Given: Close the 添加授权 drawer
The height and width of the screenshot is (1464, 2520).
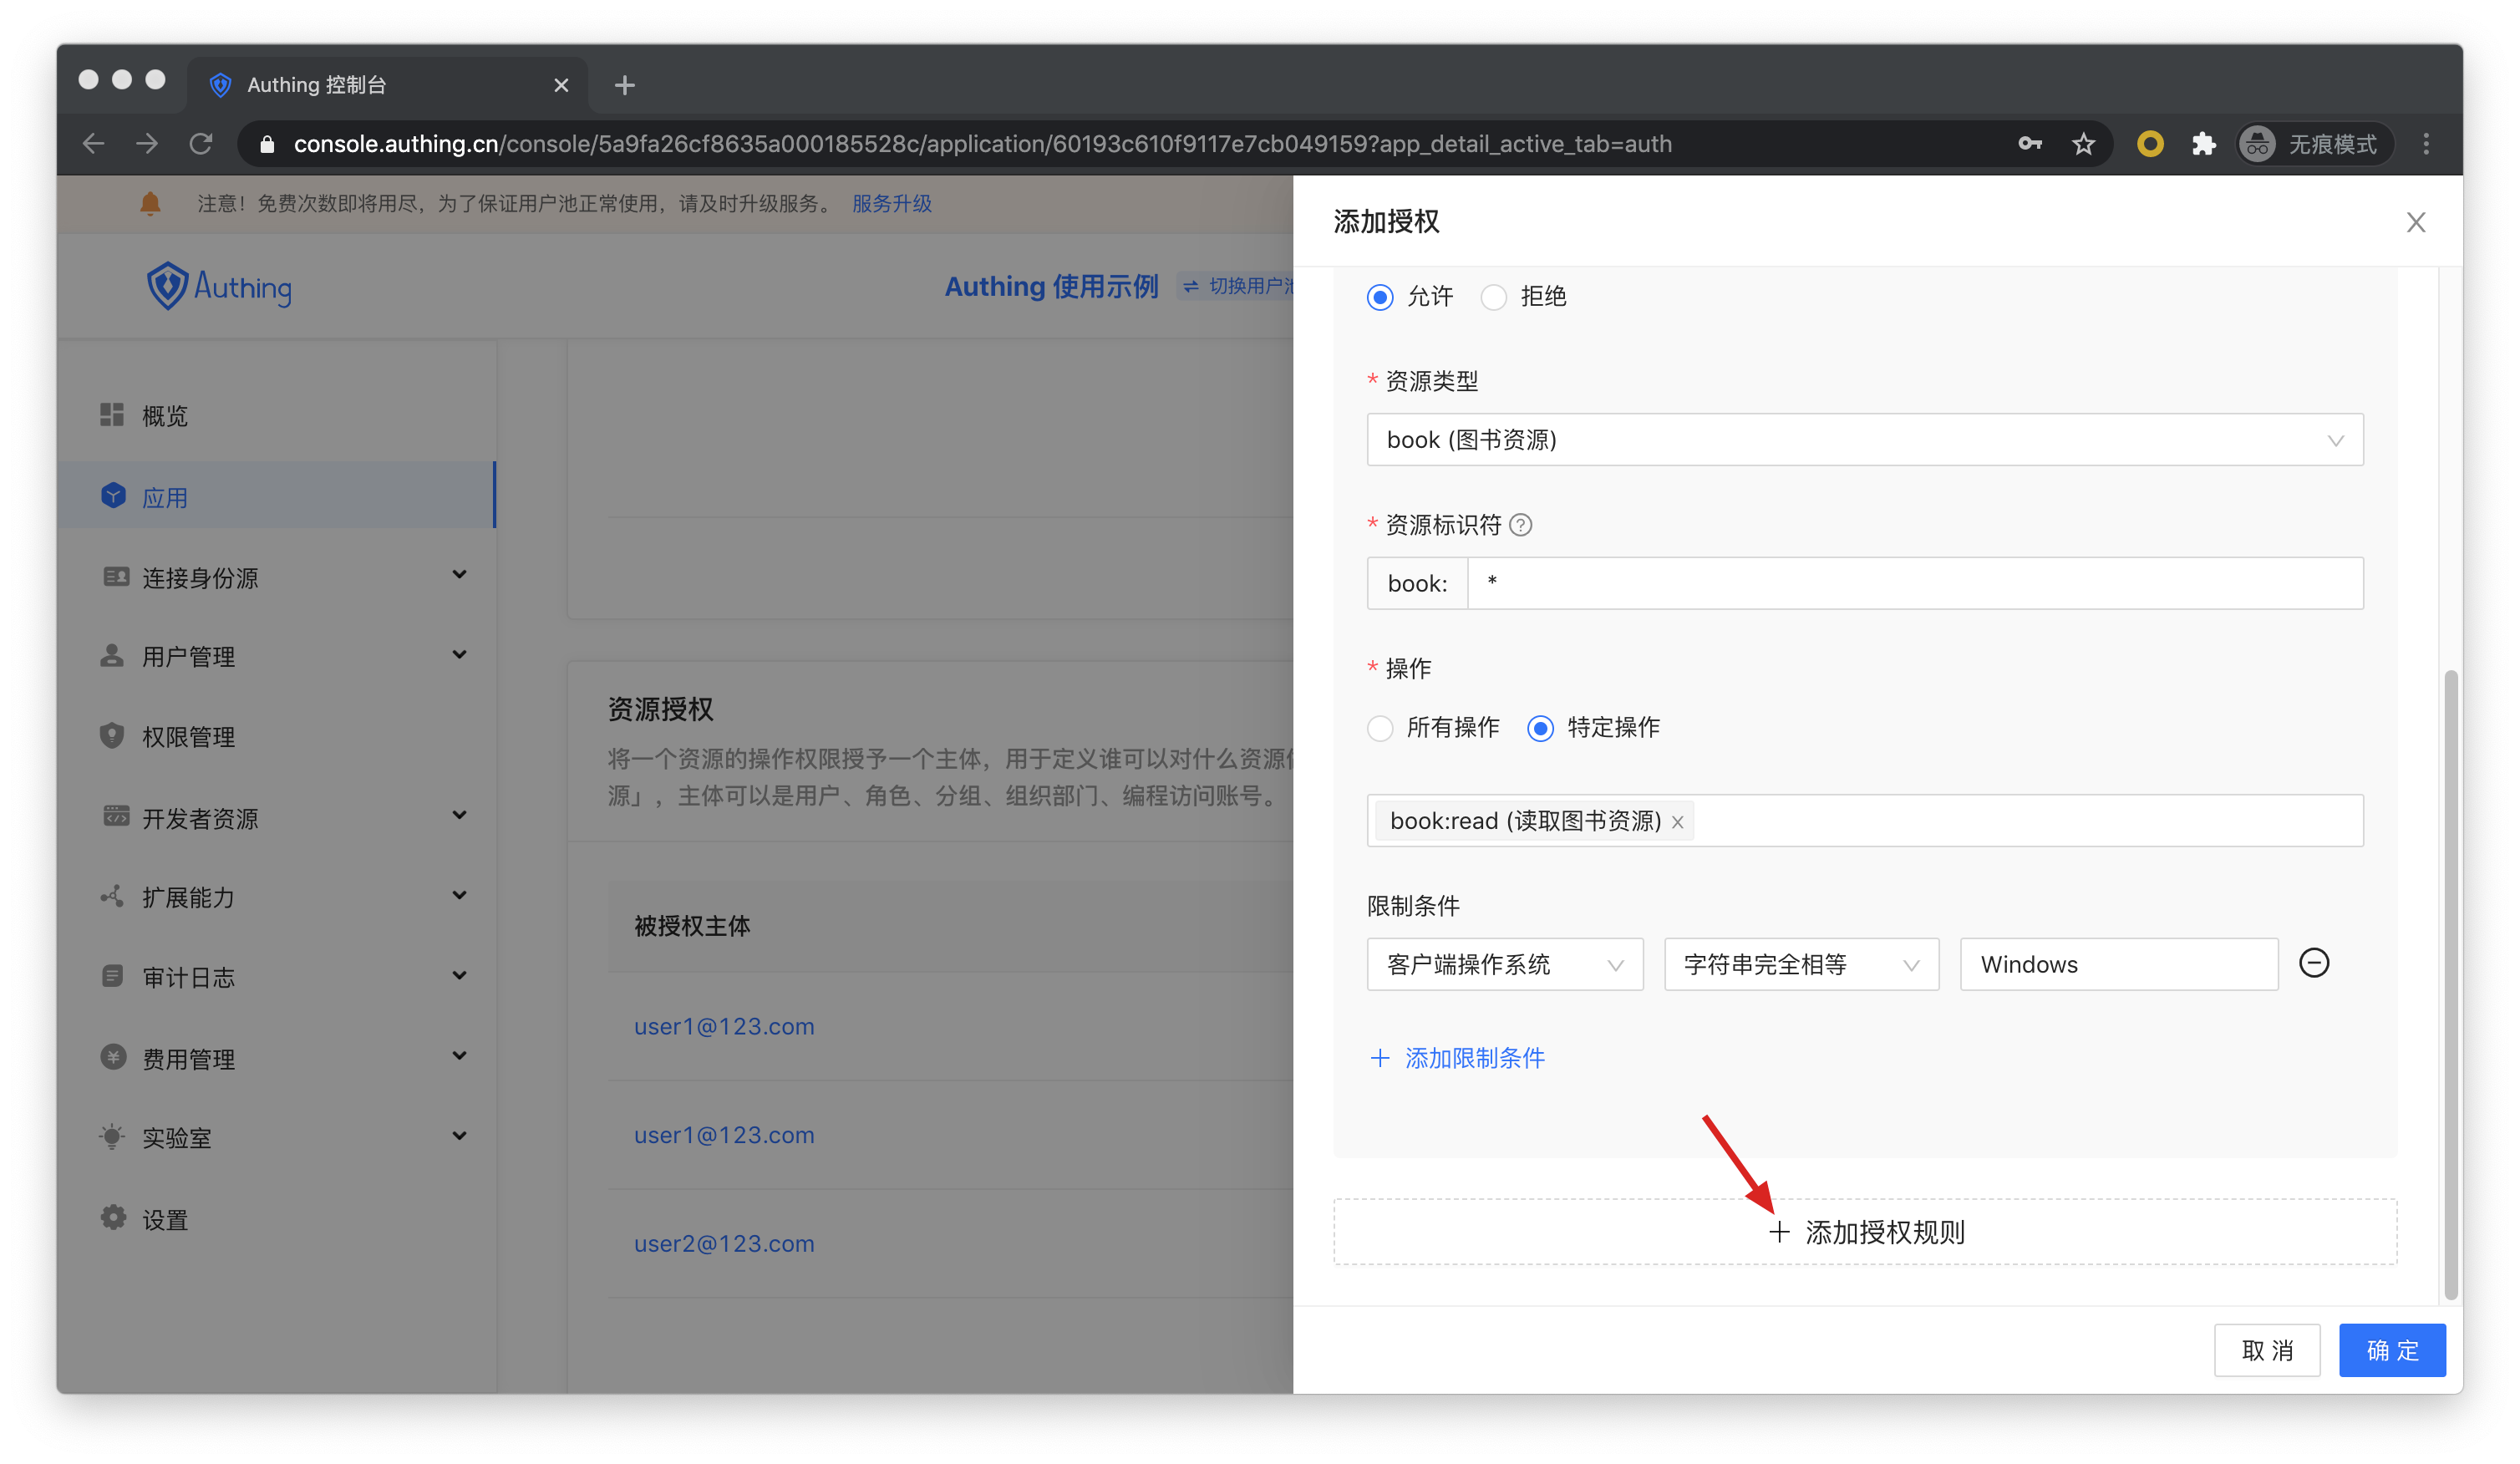Looking at the screenshot, I should [2415, 222].
